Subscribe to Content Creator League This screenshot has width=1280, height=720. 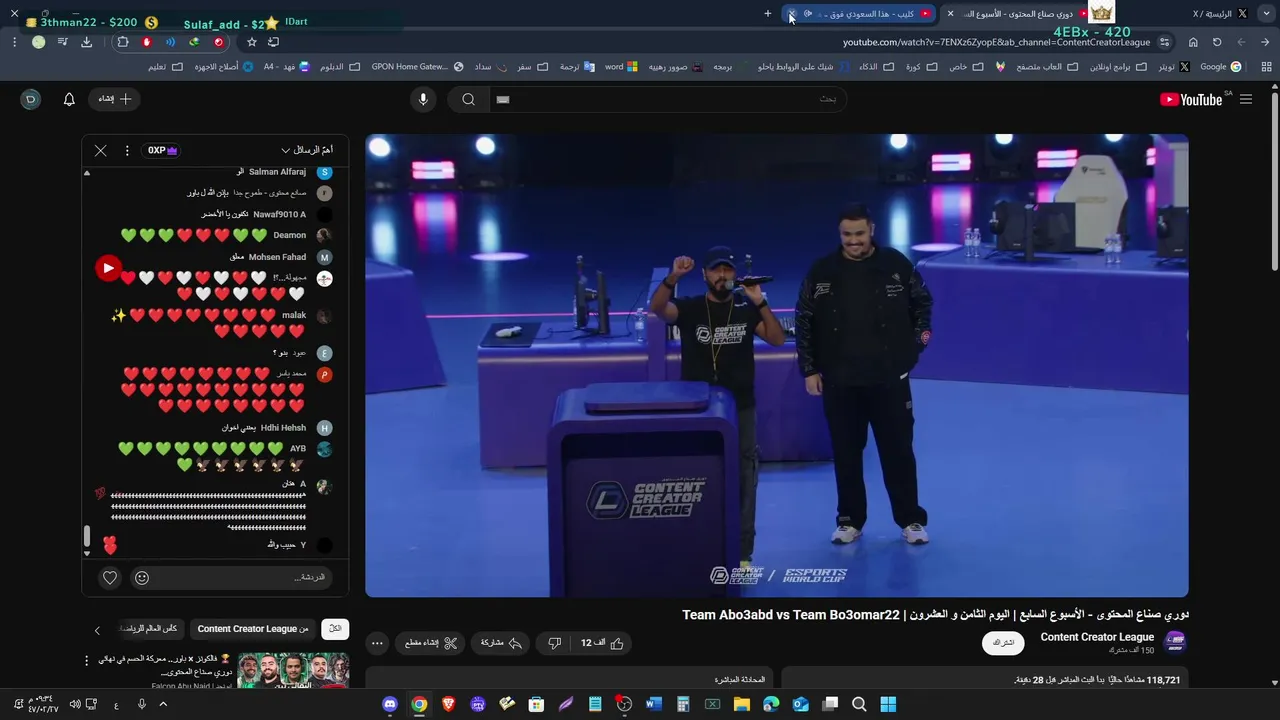click(x=1004, y=643)
